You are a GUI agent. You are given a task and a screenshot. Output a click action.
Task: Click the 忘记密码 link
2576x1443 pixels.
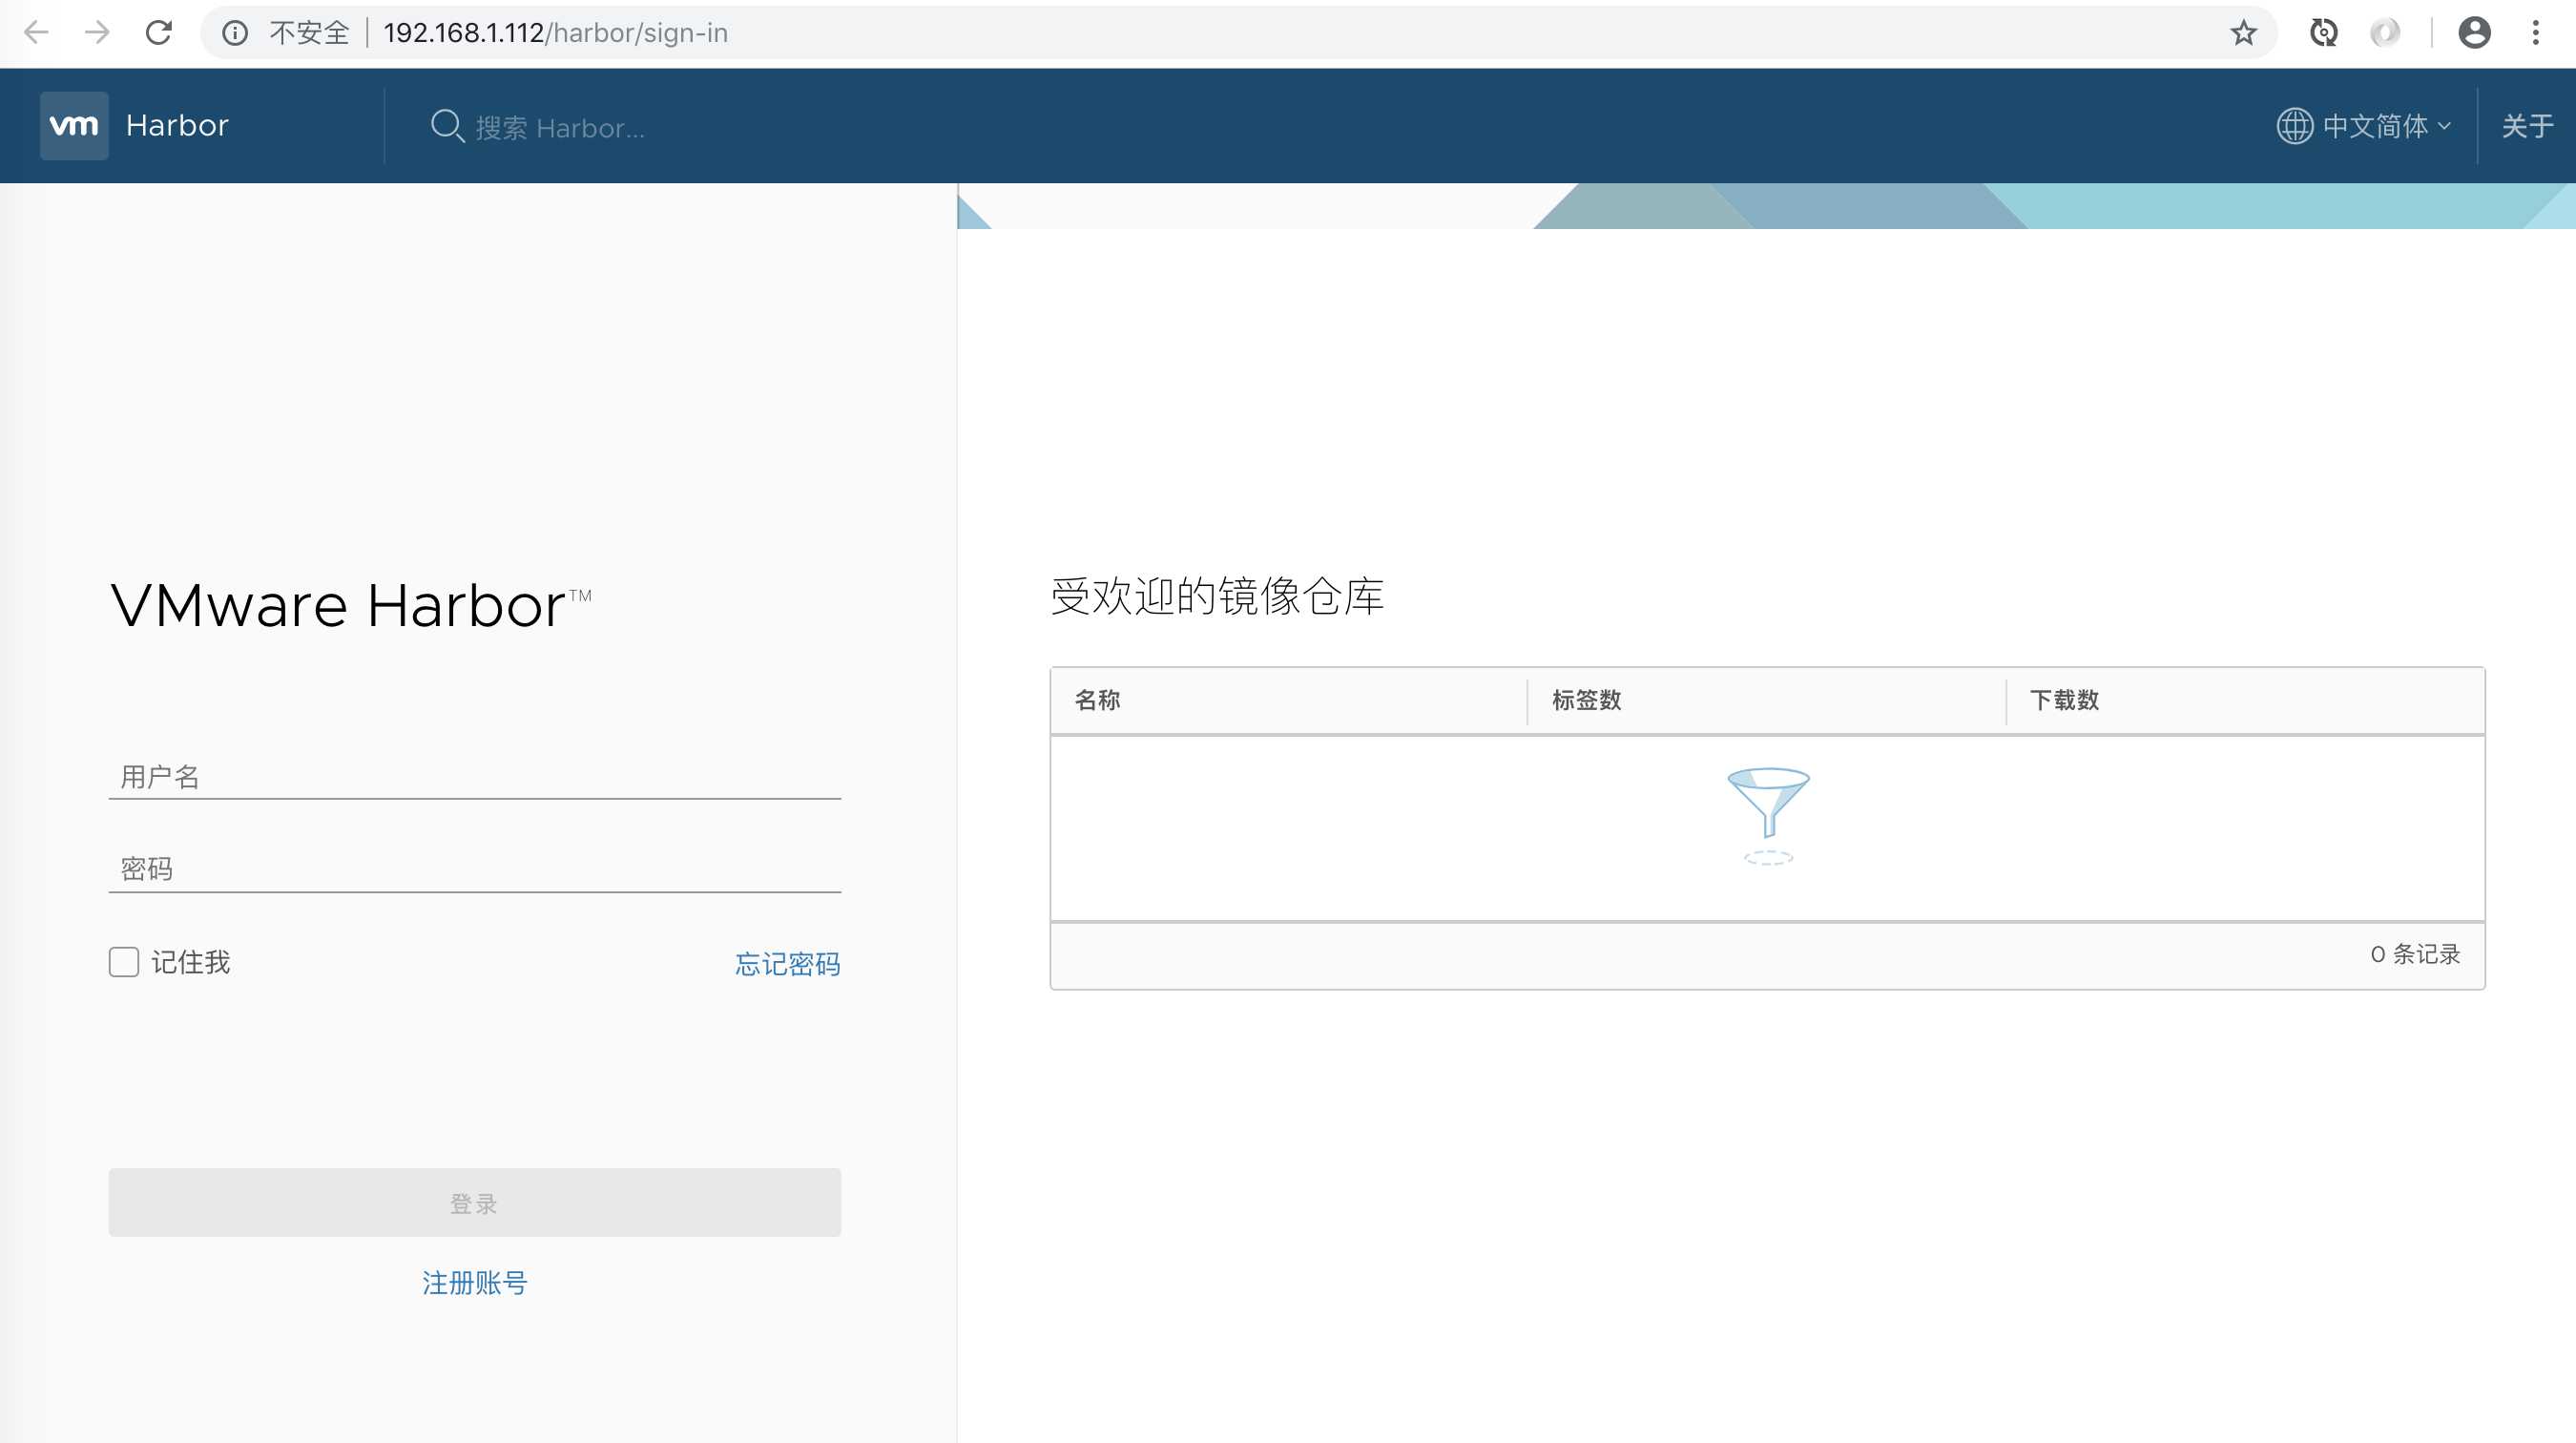pyautogui.click(x=788, y=964)
